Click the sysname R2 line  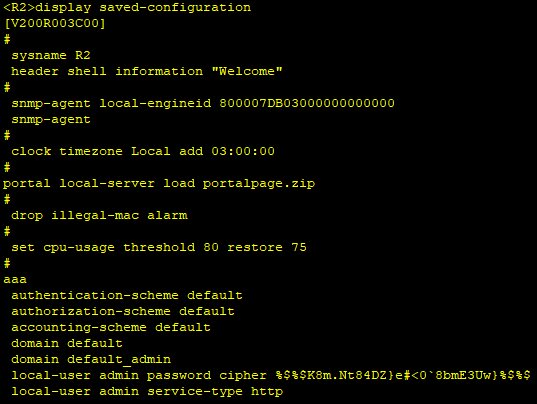pyautogui.click(x=51, y=55)
